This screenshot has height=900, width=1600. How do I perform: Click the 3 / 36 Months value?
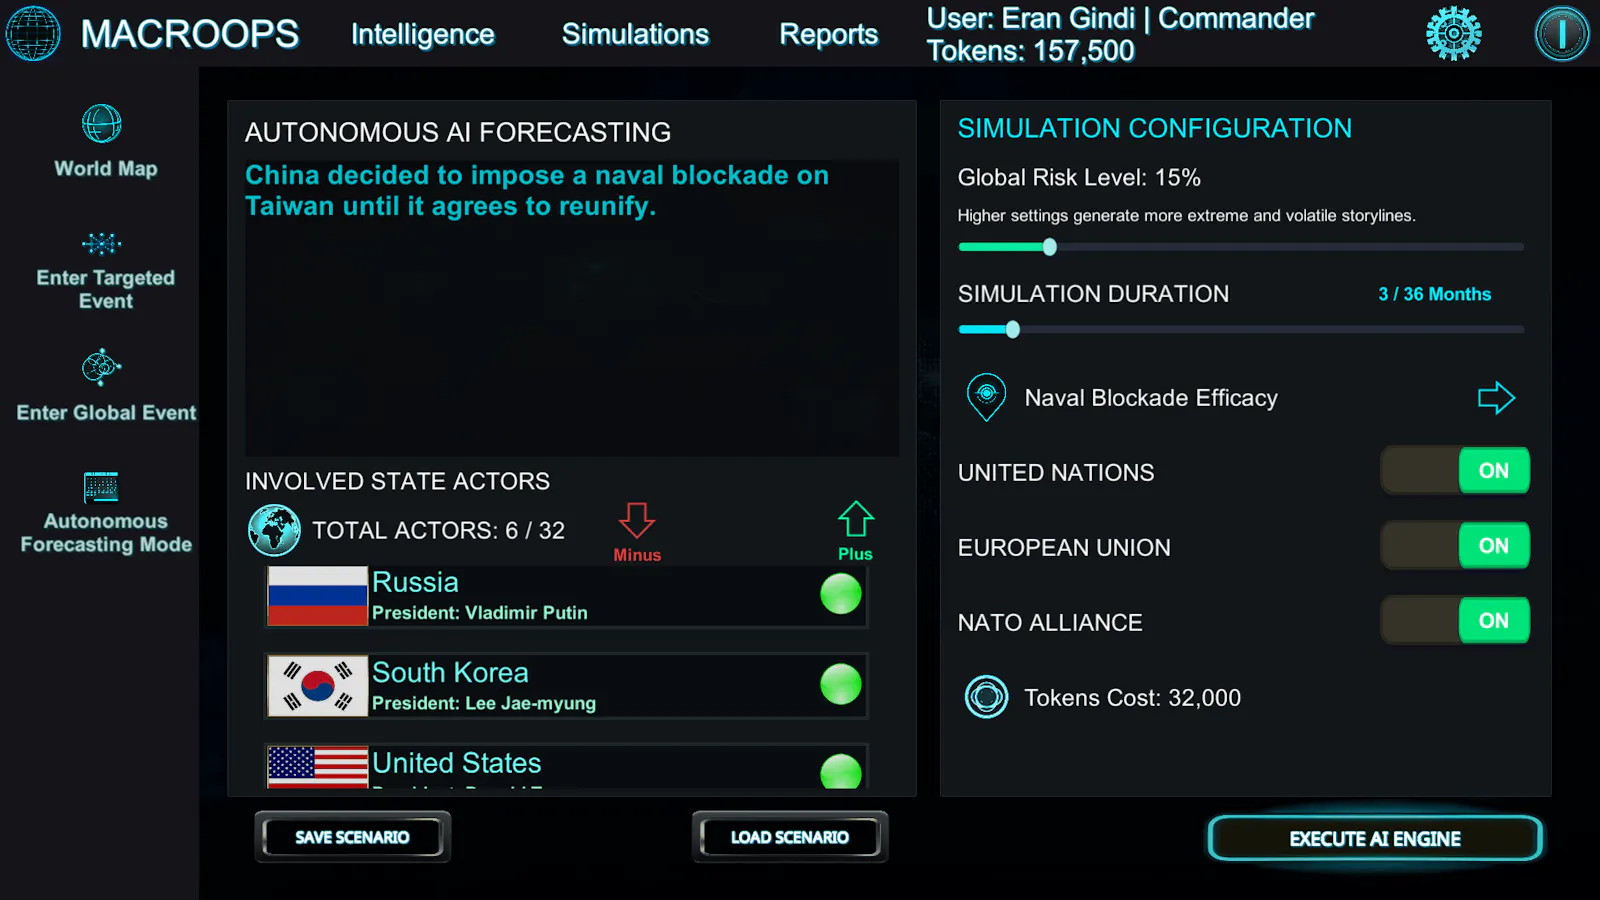pos(1434,294)
